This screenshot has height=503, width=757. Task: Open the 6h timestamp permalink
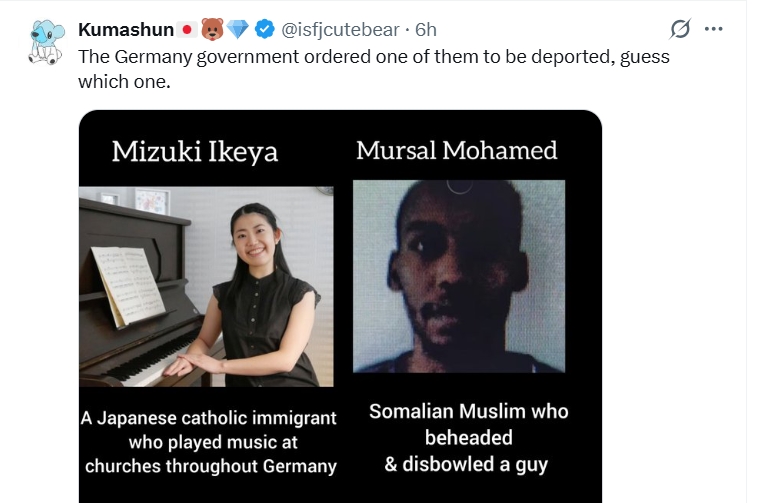coord(425,30)
